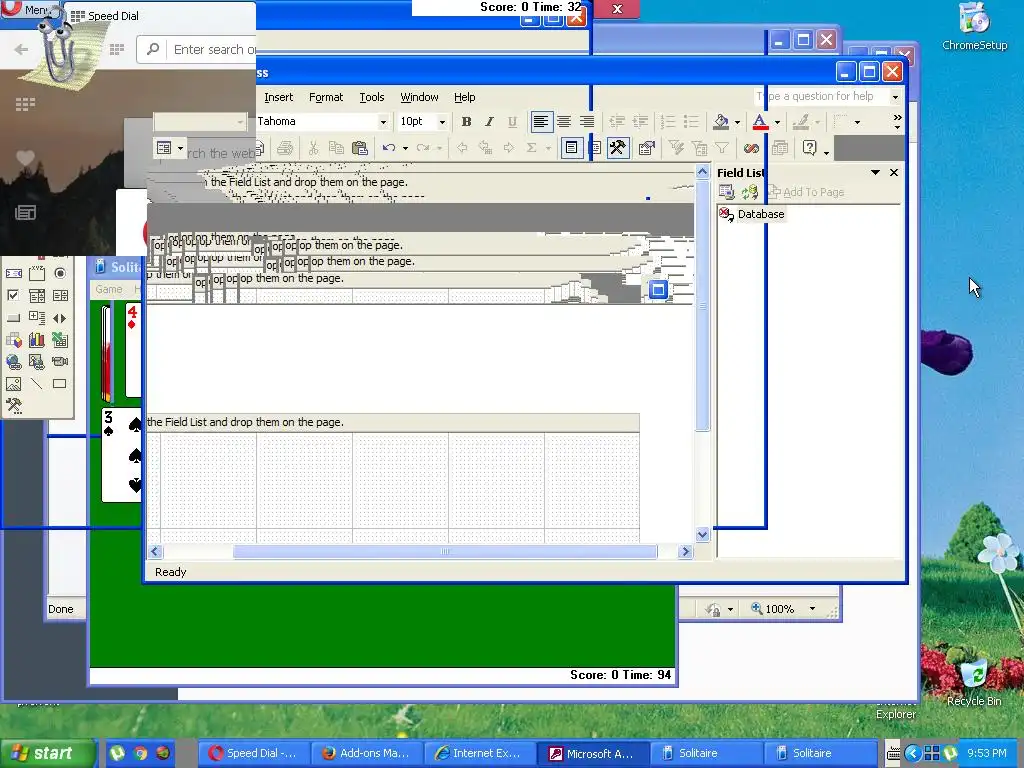
Task: Select the Office Spreadsheet toolbox tool
Action: click(x=60, y=340)
